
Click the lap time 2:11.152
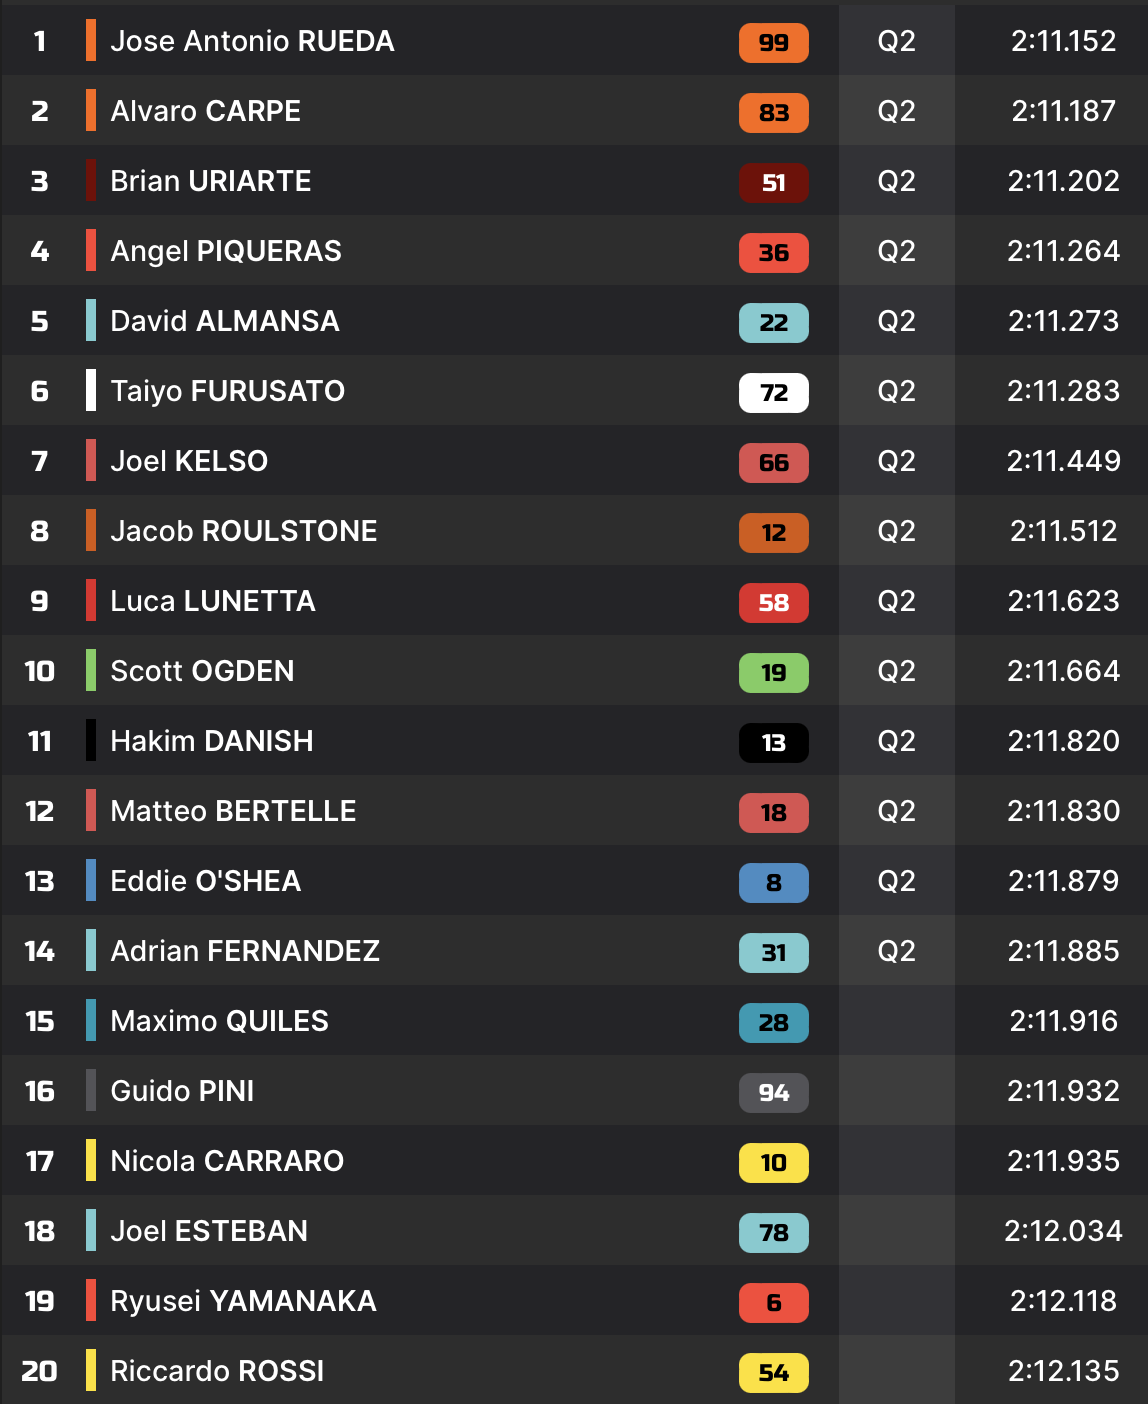pos(1063,41)
